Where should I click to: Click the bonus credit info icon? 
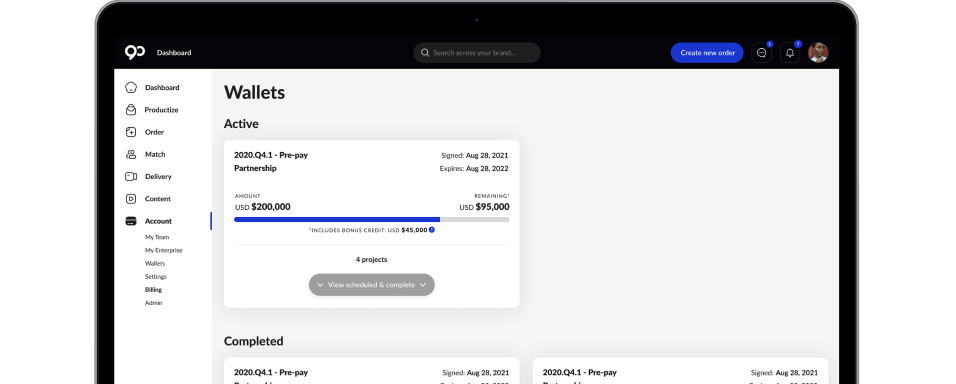(432, 230)
